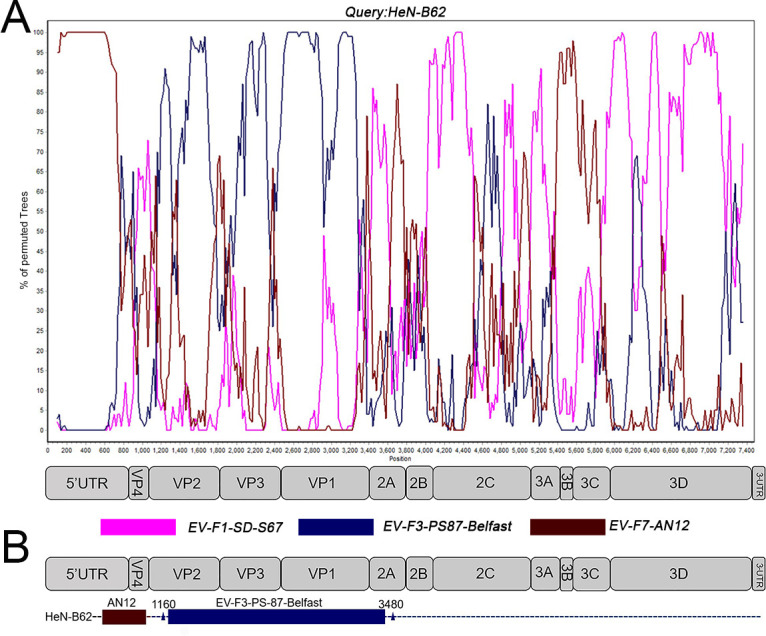
Task: Click the navy EV-F3-PS87-Belfast legend swatch
Action: (336, 527)
